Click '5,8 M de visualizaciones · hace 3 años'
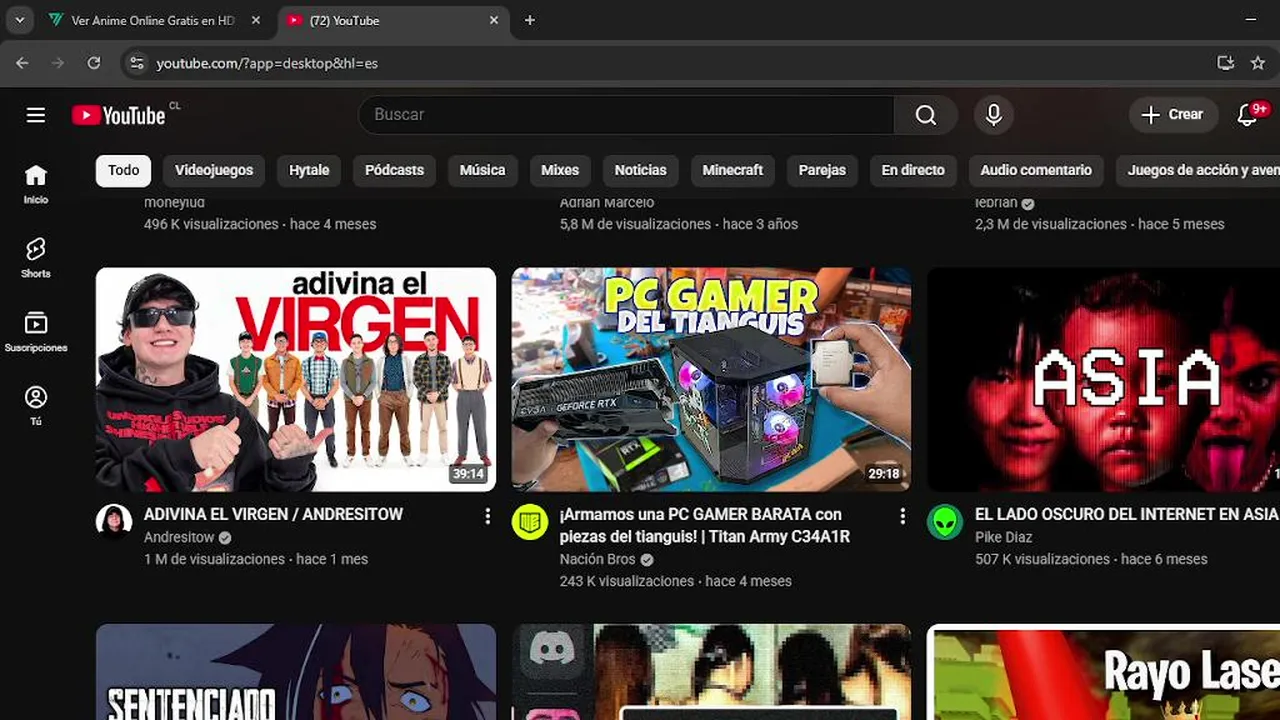The width and height of the screenshot is (1280, 720). click(x=679, y=224)
